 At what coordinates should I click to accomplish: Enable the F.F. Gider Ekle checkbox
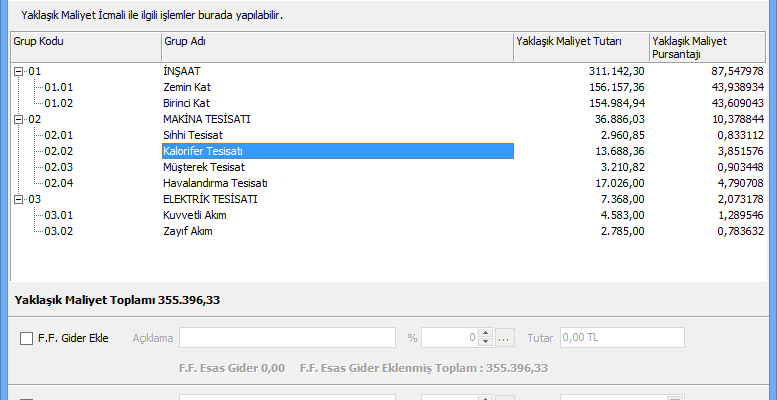pos(26,338)
